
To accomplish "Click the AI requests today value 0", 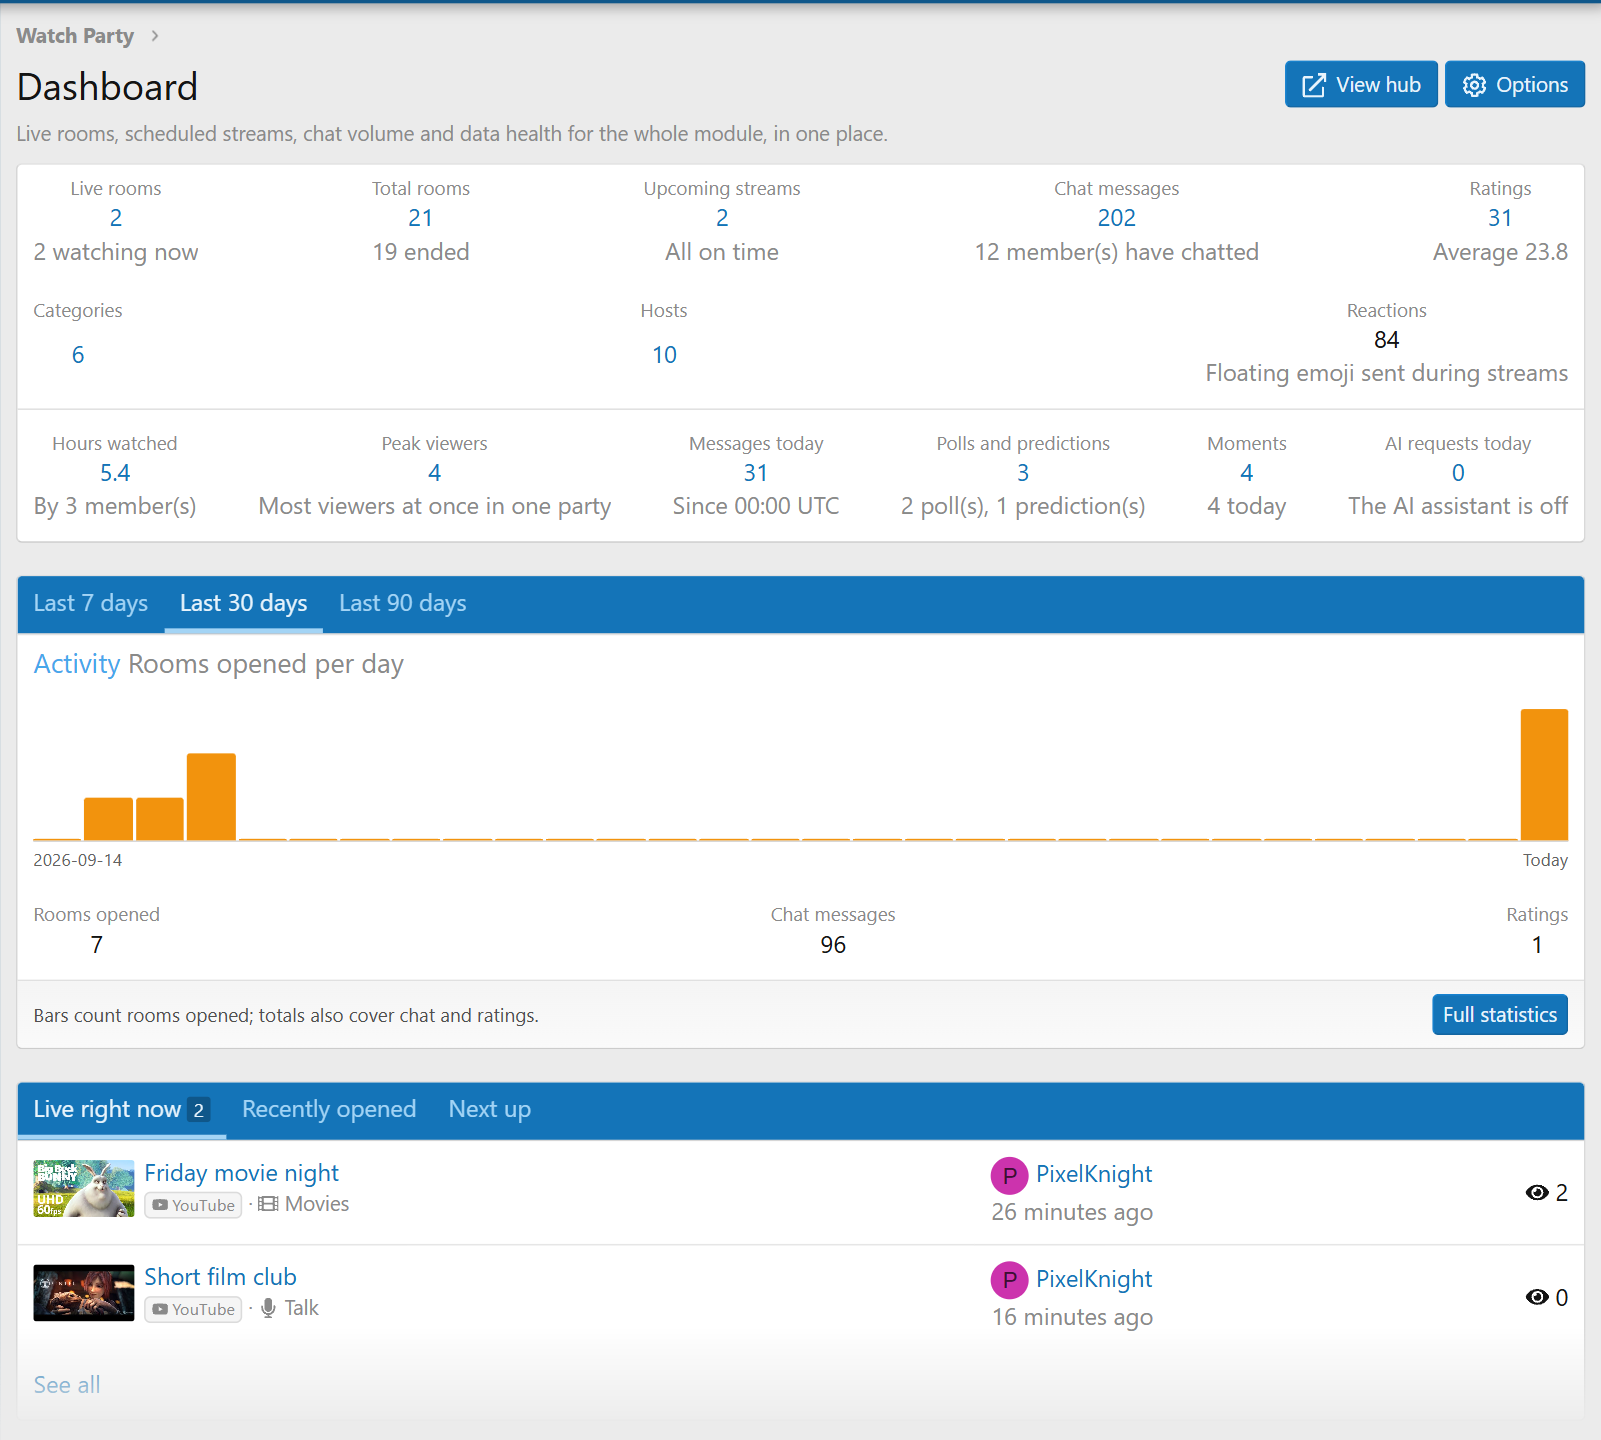I will (x=1458, y=473).
